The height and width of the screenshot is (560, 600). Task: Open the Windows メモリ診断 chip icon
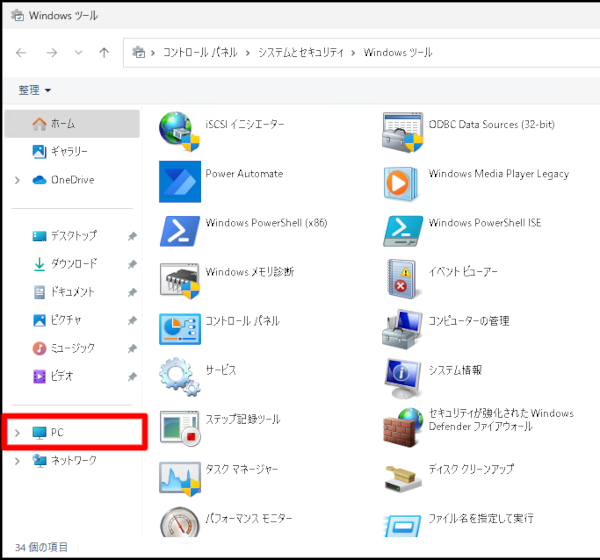(x=180, y=281)
